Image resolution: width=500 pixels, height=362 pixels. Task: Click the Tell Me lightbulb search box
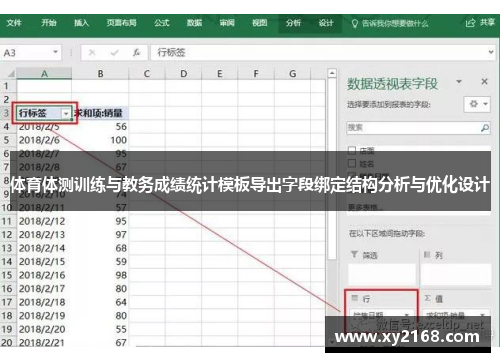[x=390, y=23]
